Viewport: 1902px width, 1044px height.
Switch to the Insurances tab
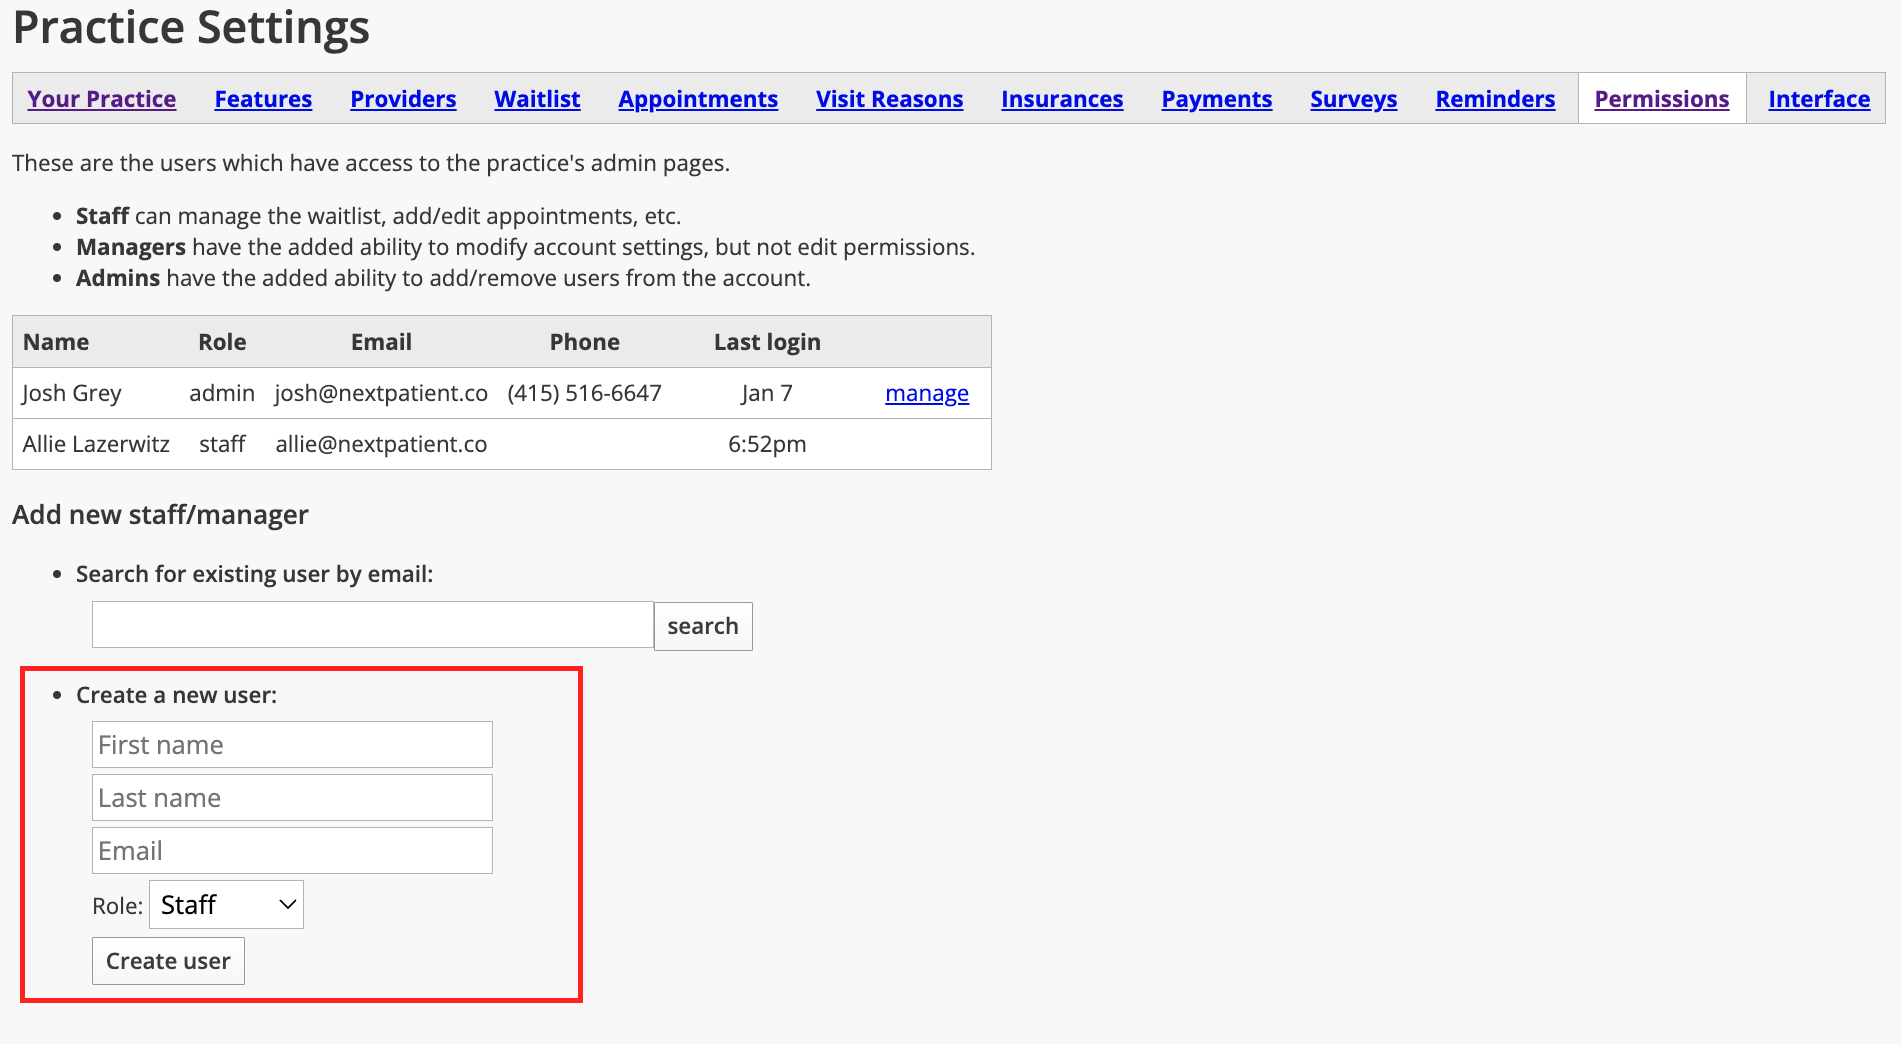tap(1062, 99)
